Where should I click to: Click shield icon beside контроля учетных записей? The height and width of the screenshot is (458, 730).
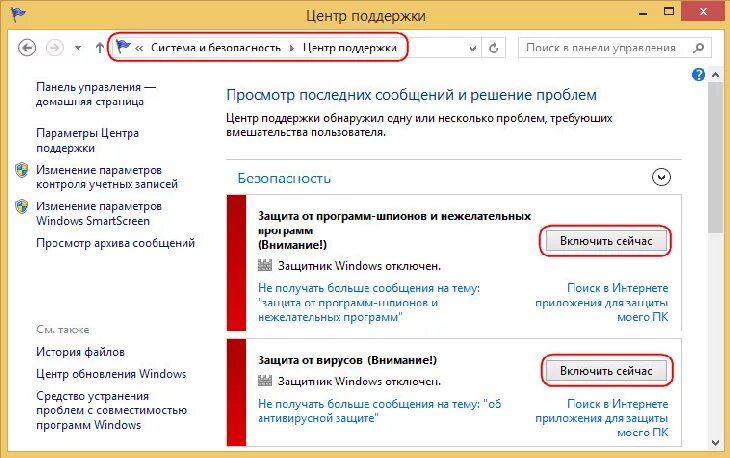[21, 170]
